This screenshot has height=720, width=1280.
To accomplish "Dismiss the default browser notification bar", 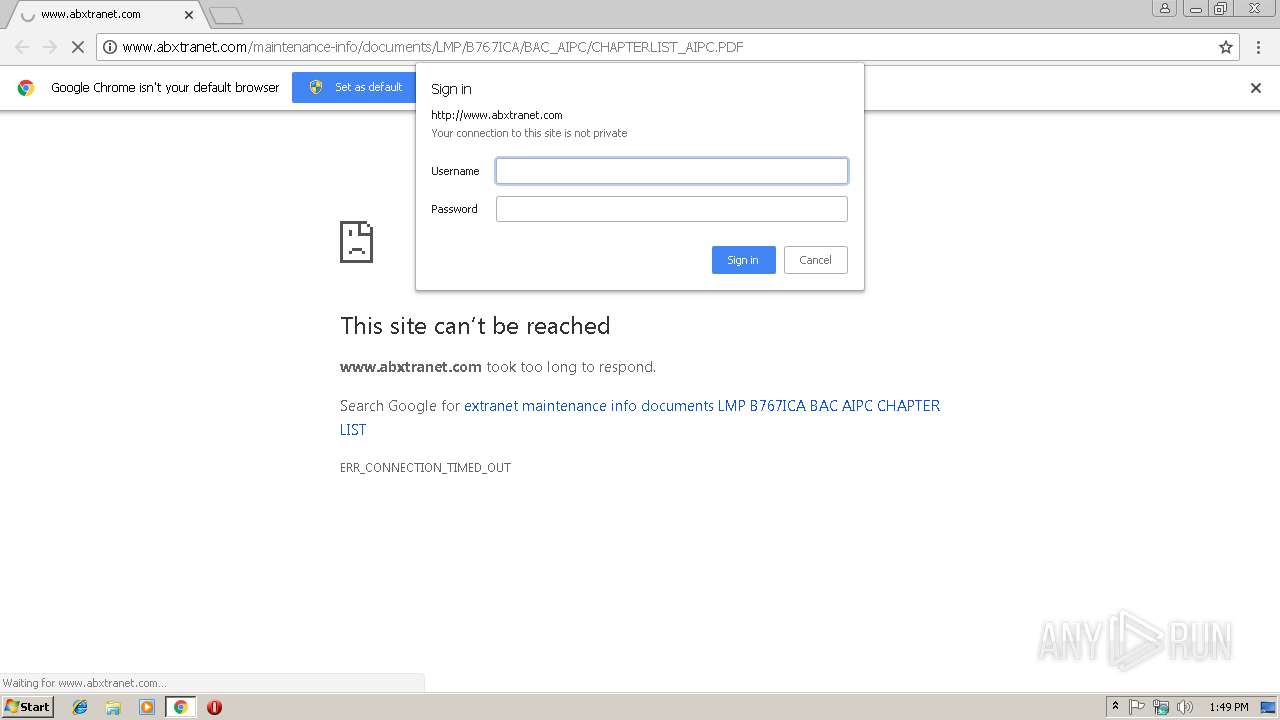I will [1256, 88].
